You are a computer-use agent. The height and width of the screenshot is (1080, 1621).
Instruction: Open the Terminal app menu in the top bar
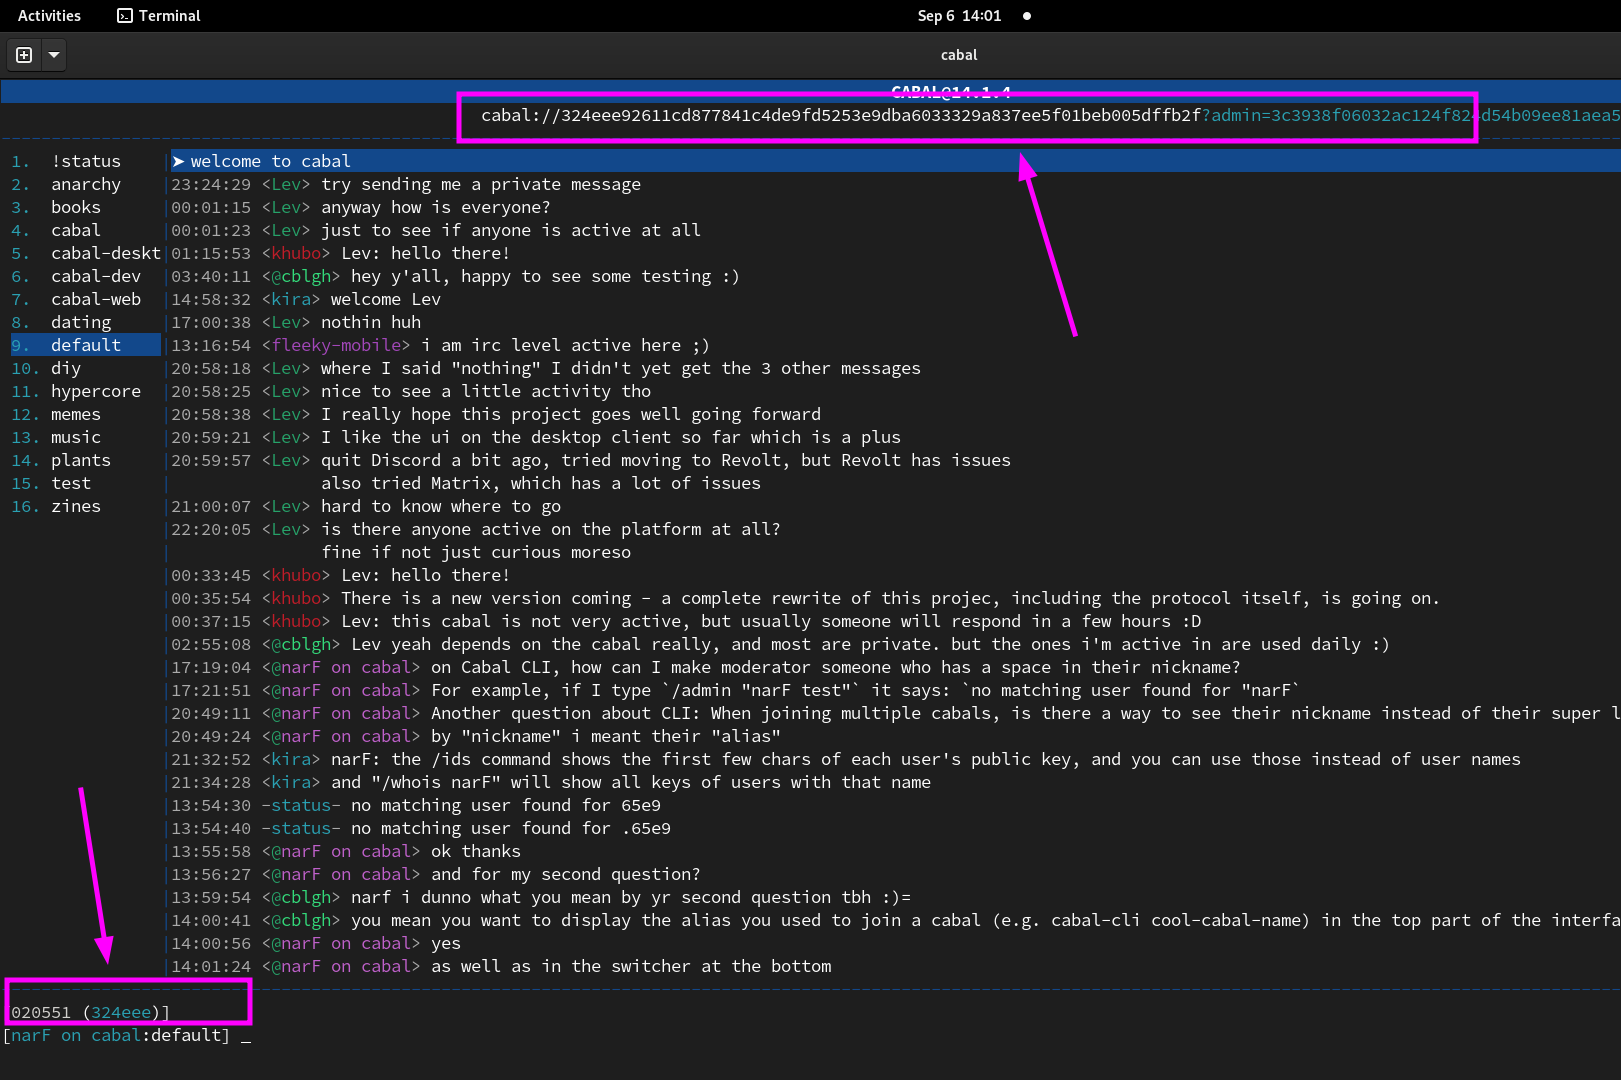coord(159,16)
